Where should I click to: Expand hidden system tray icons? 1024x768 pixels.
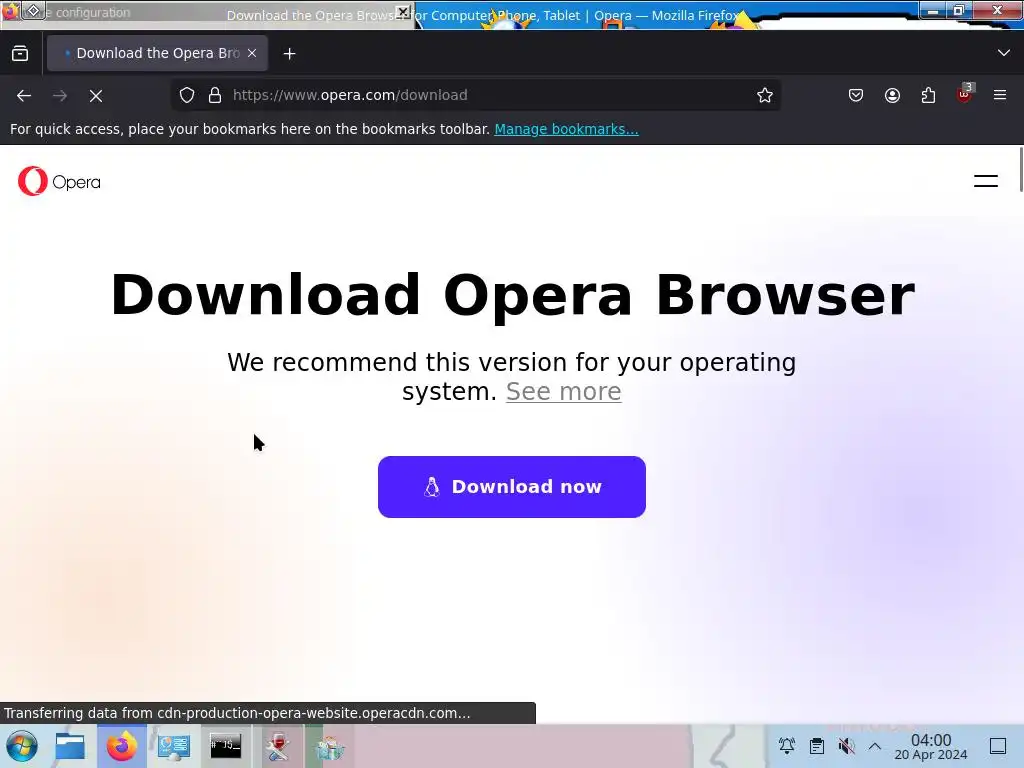875,746
